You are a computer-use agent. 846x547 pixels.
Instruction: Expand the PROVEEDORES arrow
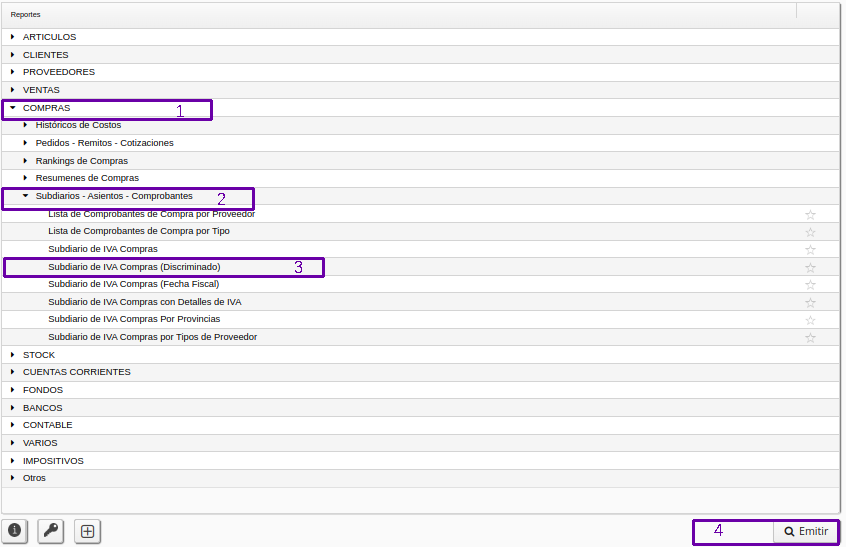tap(12, 72)
